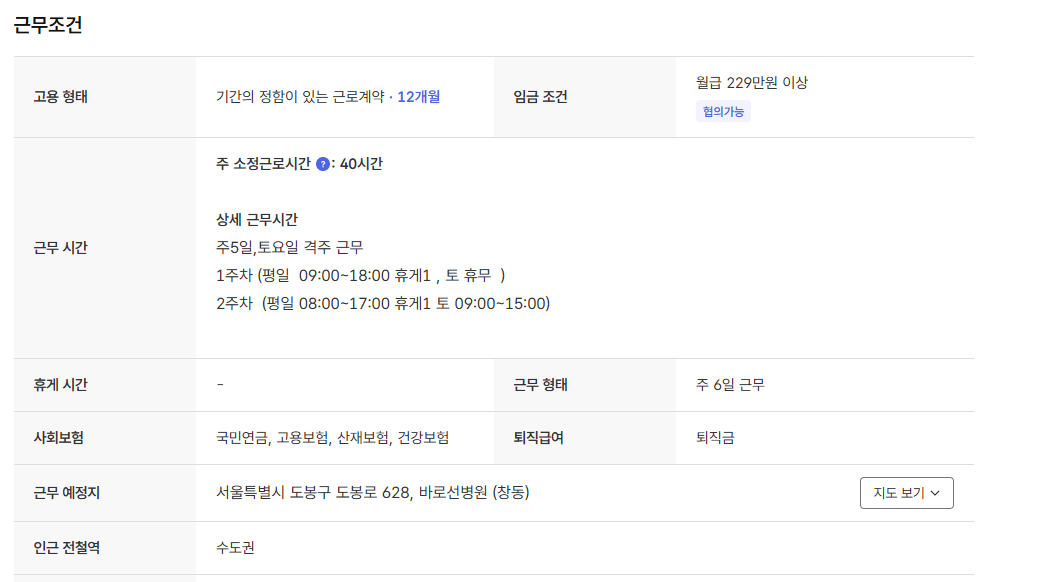This screenshot has width=1037, height=582.
Task: Click the insurance list starting with 국민연금
Action: click(332, 438)
